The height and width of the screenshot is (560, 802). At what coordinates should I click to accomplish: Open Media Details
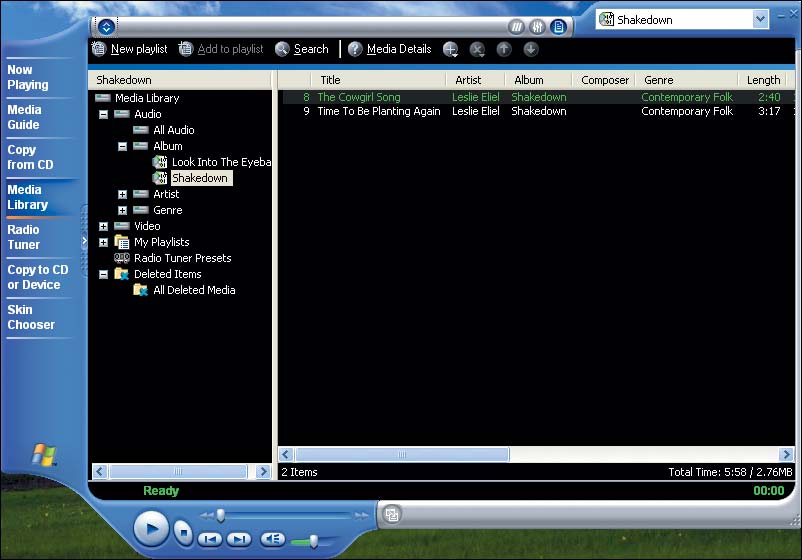pyautogui.click(x=390, y=49)
